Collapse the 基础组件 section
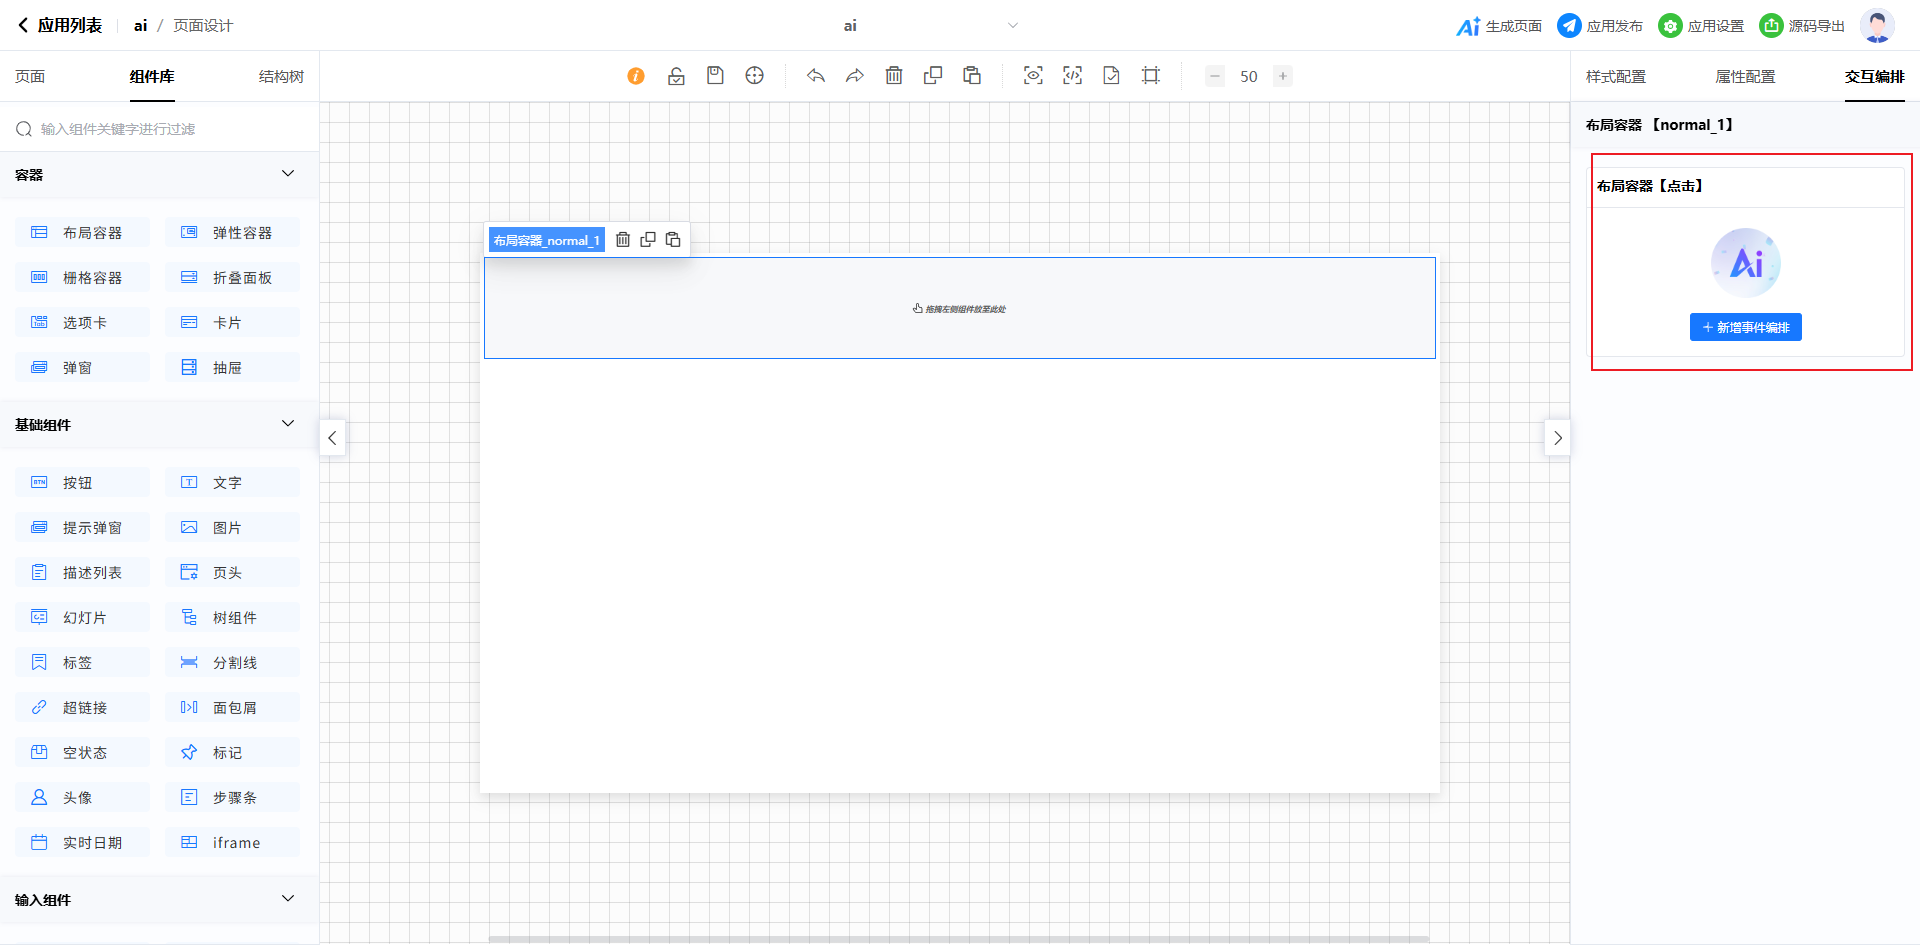 point(288,424)
